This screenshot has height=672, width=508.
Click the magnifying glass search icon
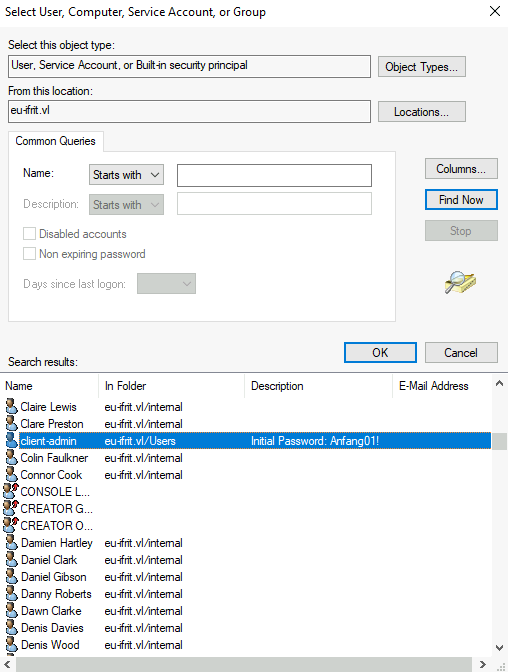point(460,282)
